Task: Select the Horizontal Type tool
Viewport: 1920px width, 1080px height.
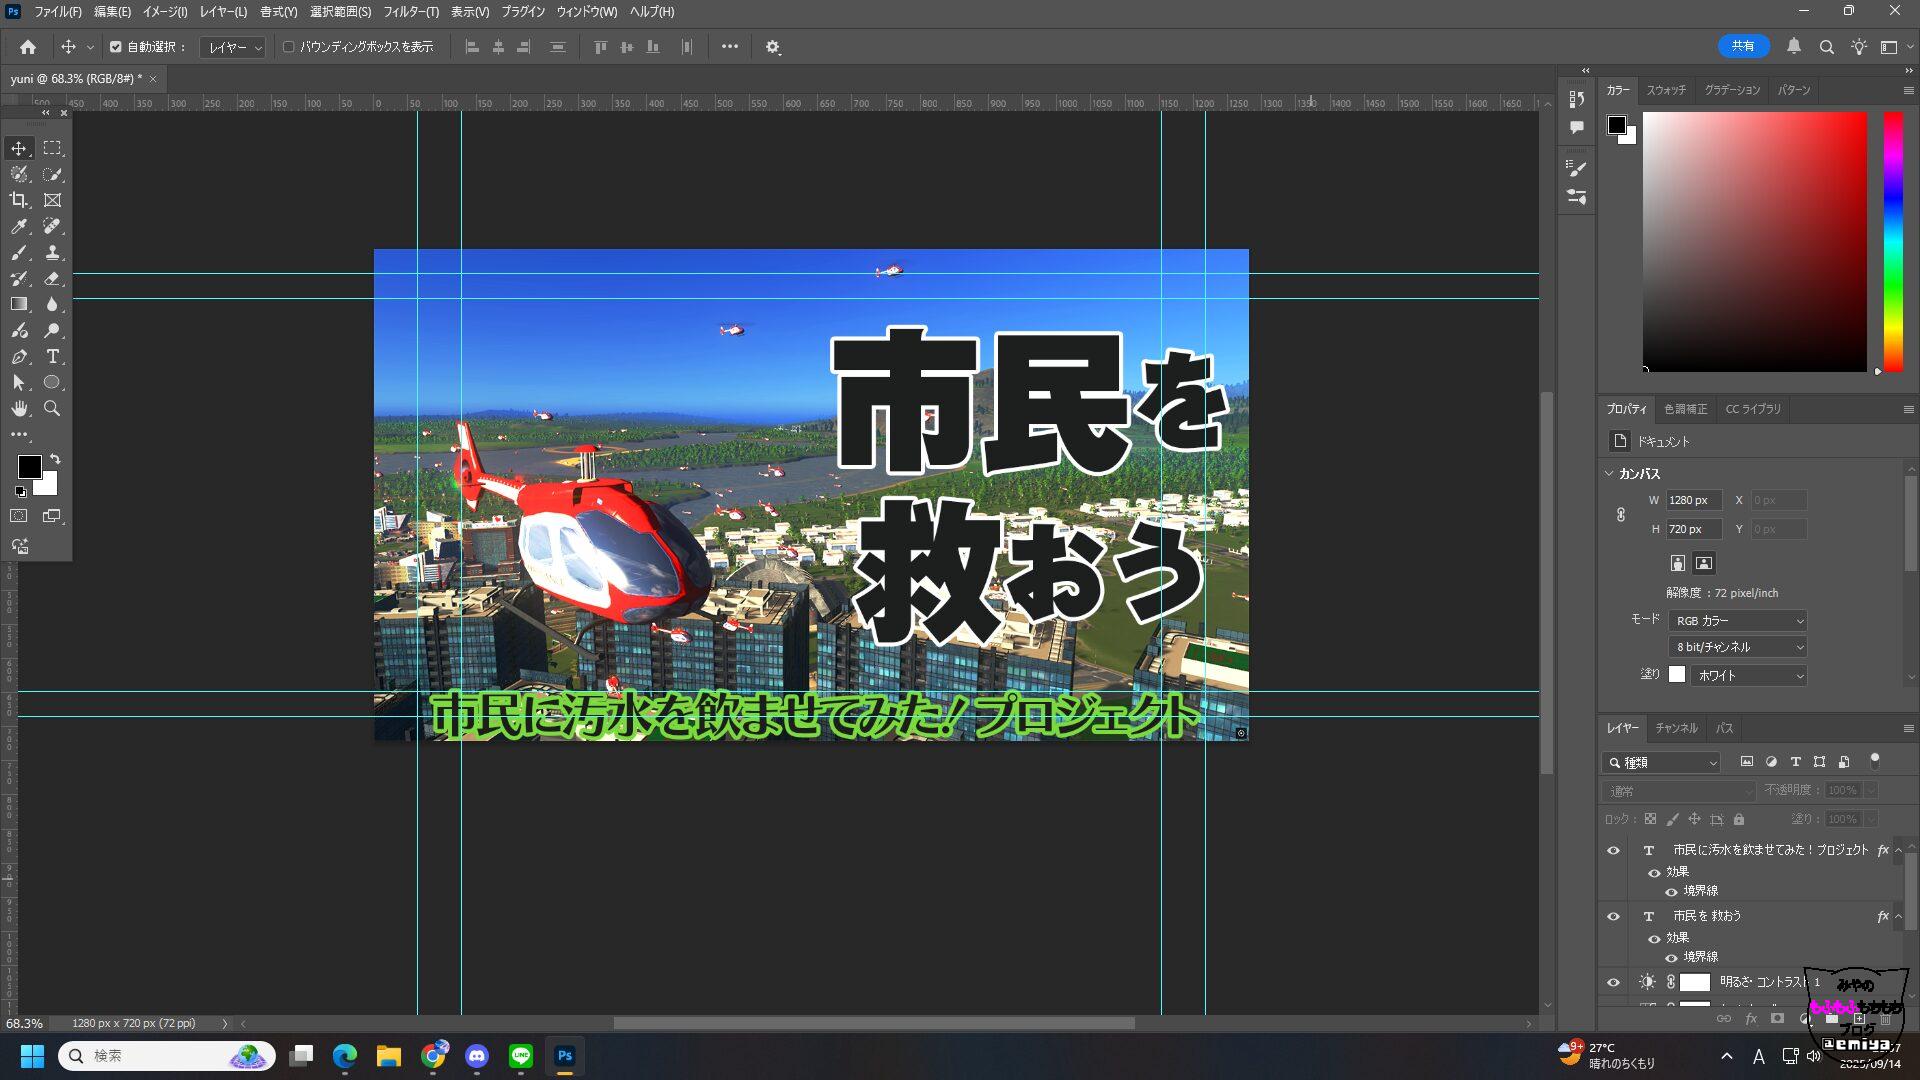Action: click(52, 357)
